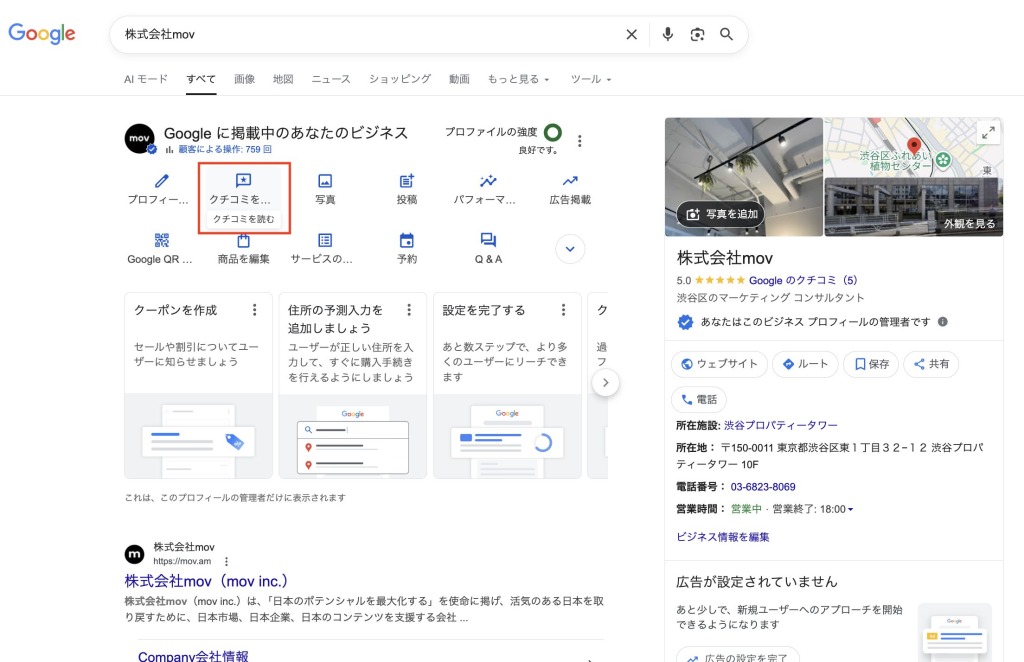This screenshot has width=1024, height=662.
Task: Switch to the 画像 images tab
Action: pyautogui.click(x=244, y=79)
